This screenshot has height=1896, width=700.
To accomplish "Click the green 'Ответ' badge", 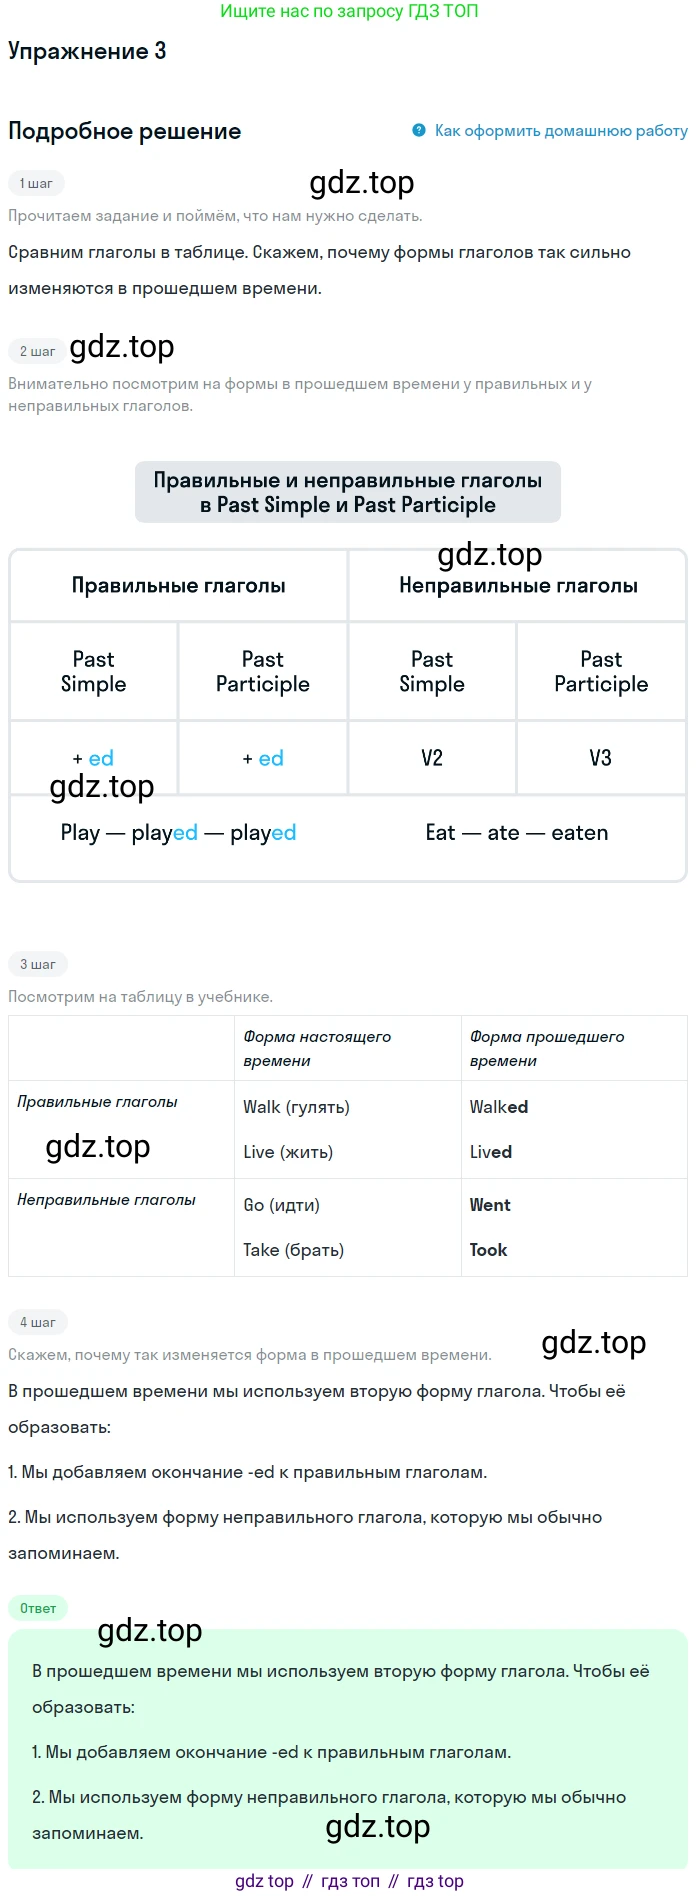I will [x=38, y=1608].
